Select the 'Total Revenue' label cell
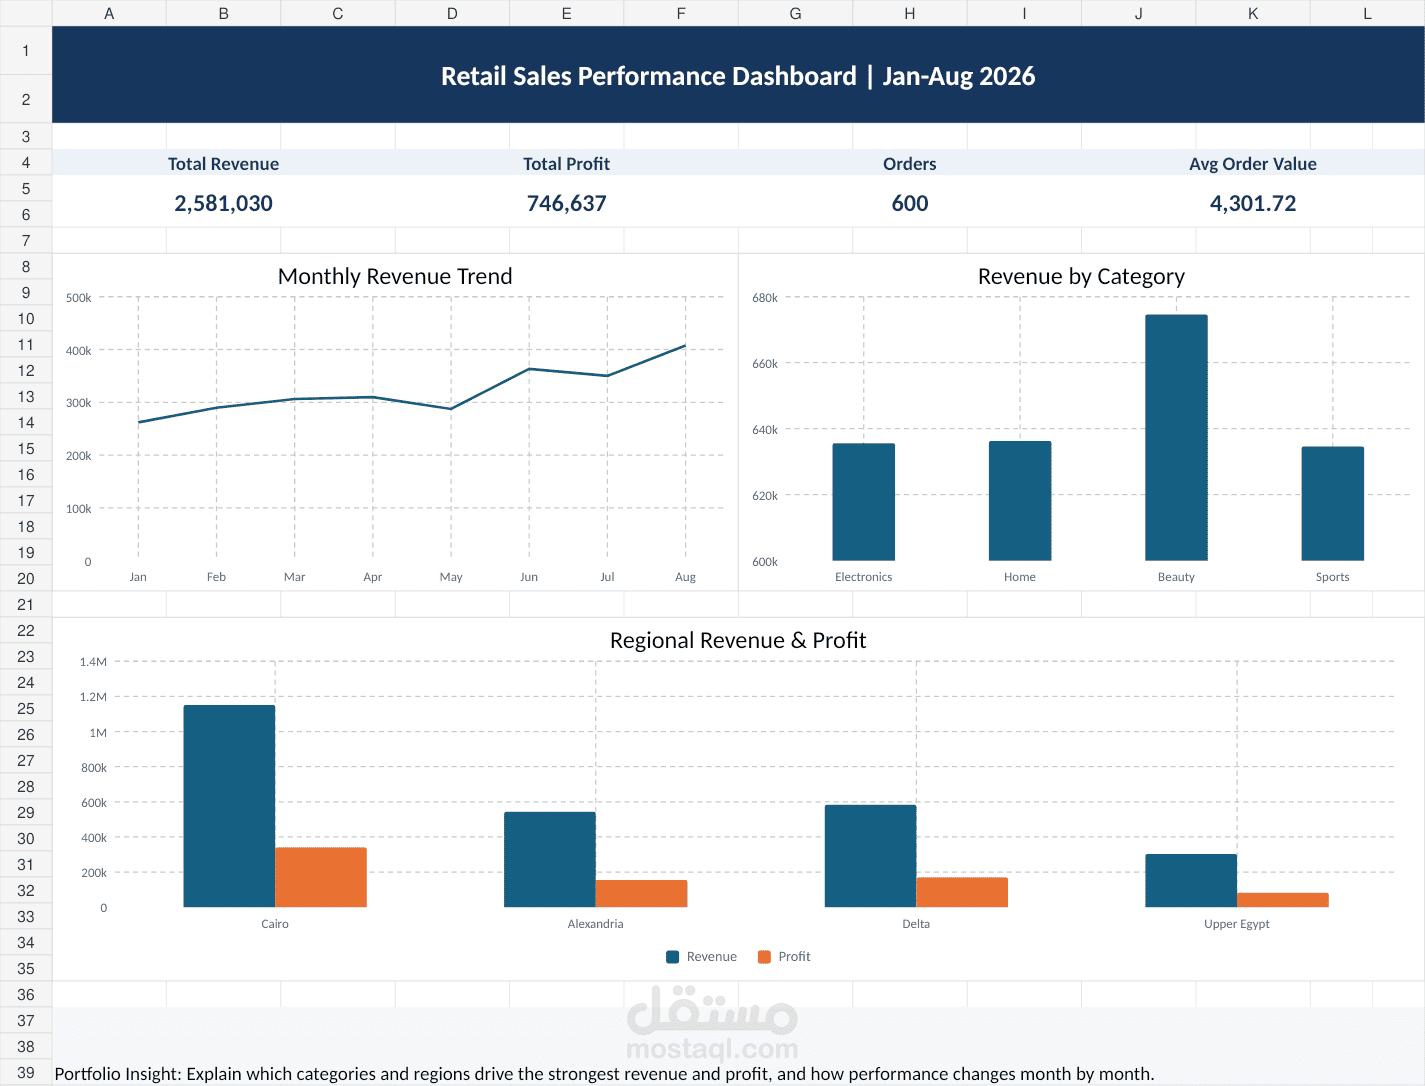The height and width of the screenshot is (1086, 1425). click(x=223, y=163)
